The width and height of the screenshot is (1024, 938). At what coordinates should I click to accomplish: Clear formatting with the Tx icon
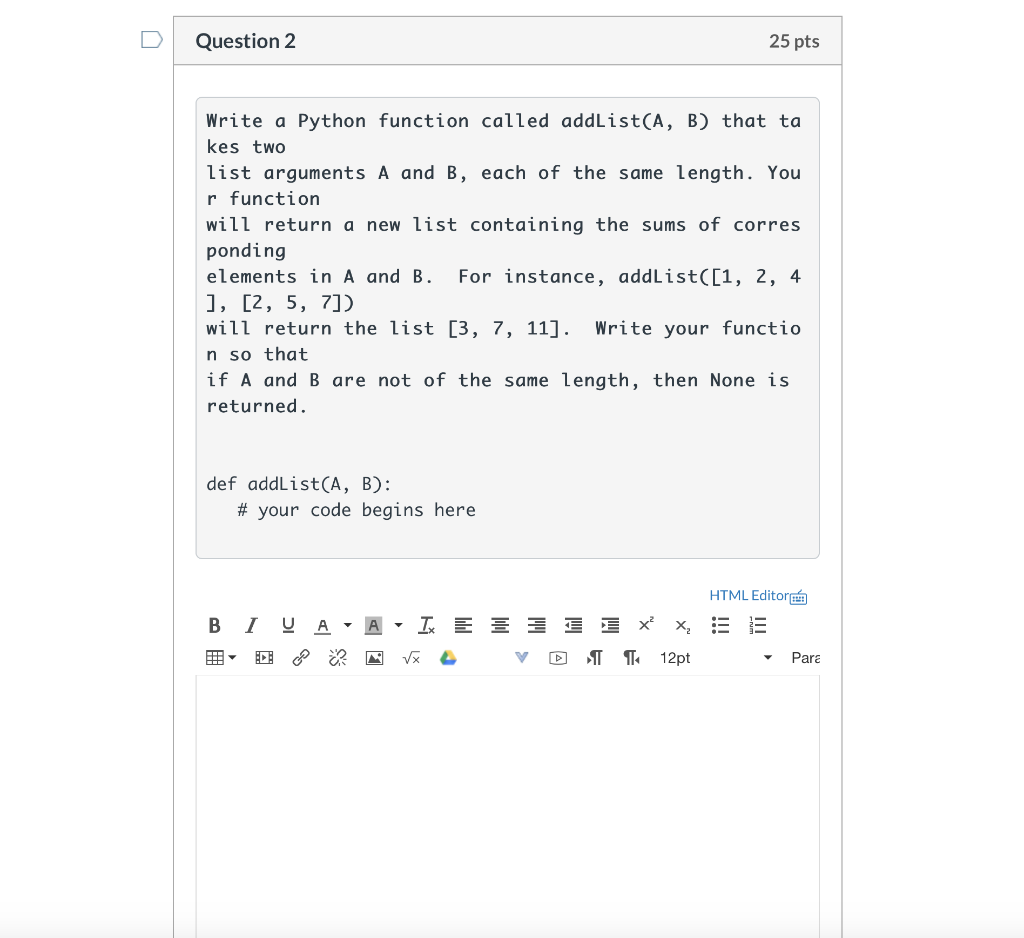(x=426, y=625)
